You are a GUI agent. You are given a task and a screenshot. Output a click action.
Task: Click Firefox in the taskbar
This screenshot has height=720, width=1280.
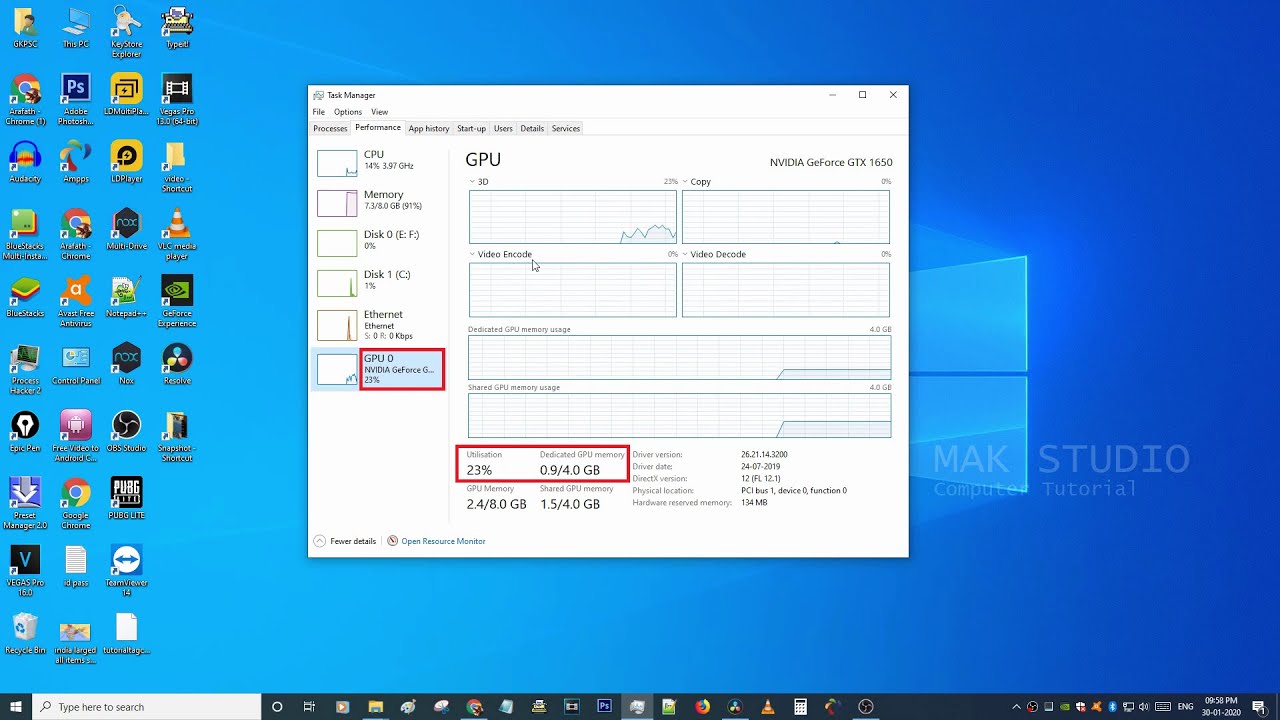click(x=702, y=707)
